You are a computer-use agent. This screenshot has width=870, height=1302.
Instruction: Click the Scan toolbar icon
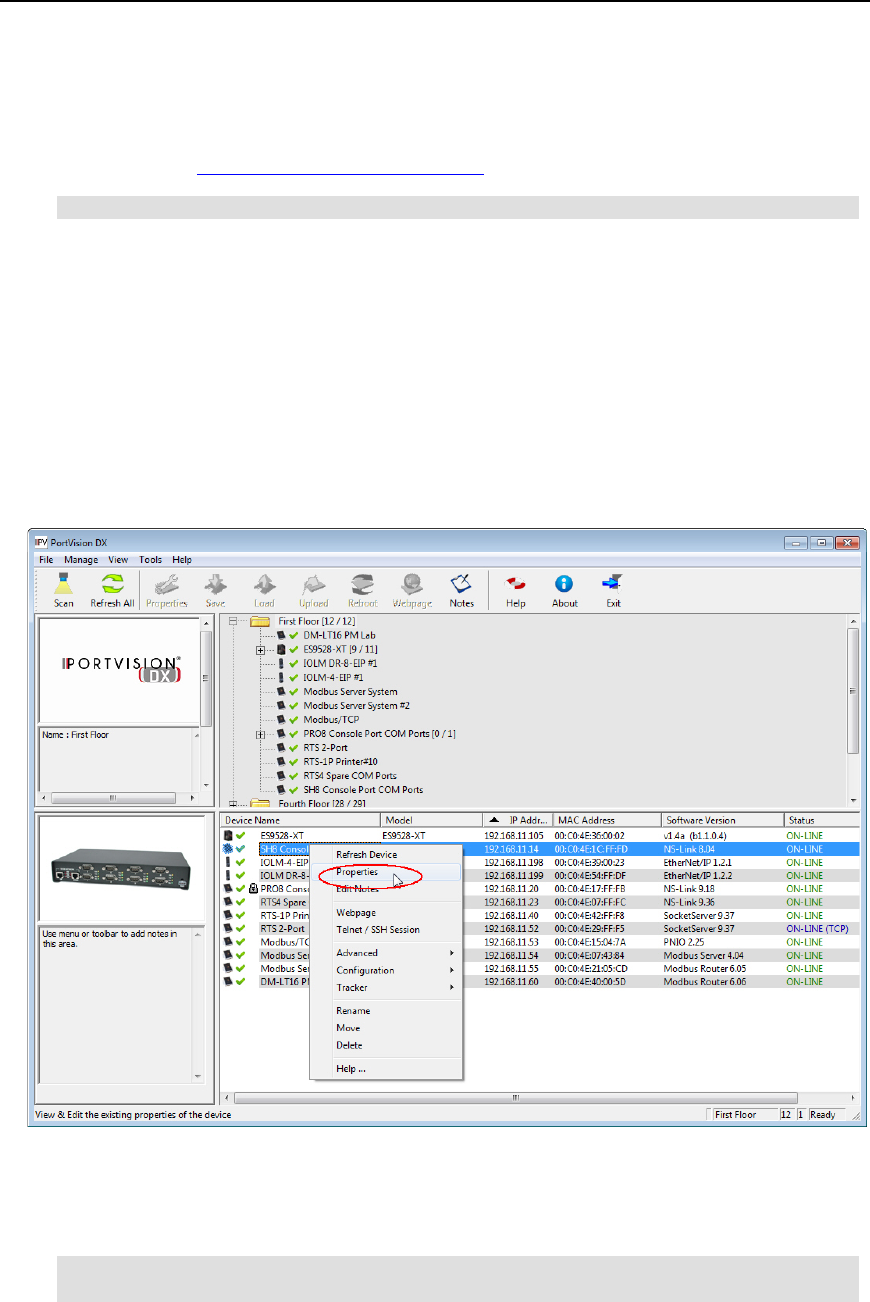click(x=63, y=584)
